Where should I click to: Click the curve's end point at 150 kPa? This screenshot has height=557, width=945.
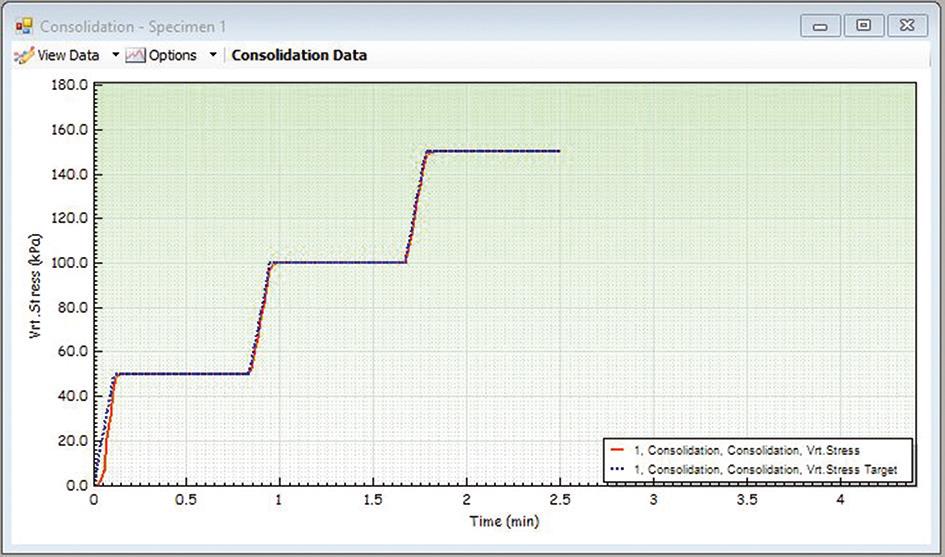point(558,151)
